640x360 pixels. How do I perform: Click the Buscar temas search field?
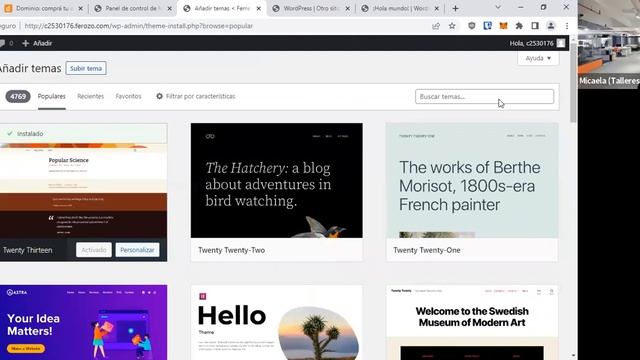point(484,96)
